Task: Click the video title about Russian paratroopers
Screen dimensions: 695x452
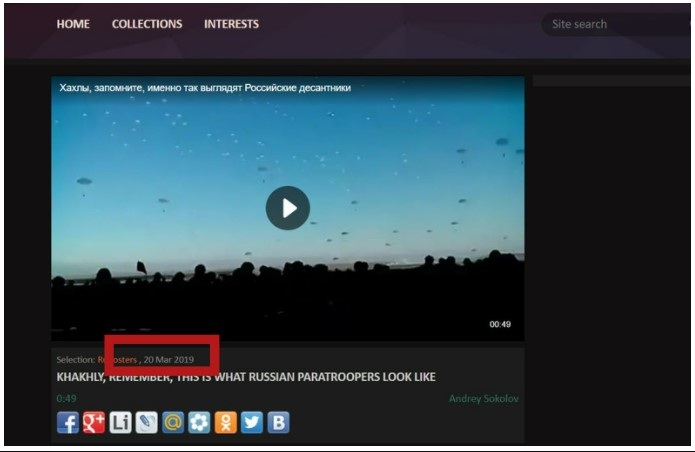Action: point(246,377)
